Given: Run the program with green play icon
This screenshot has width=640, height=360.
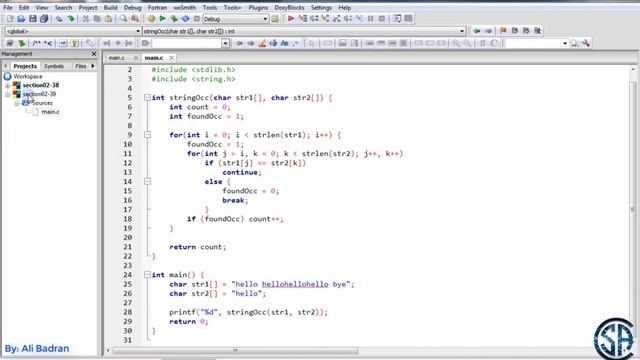Looking at the screenshot, I should click(162, 19).
